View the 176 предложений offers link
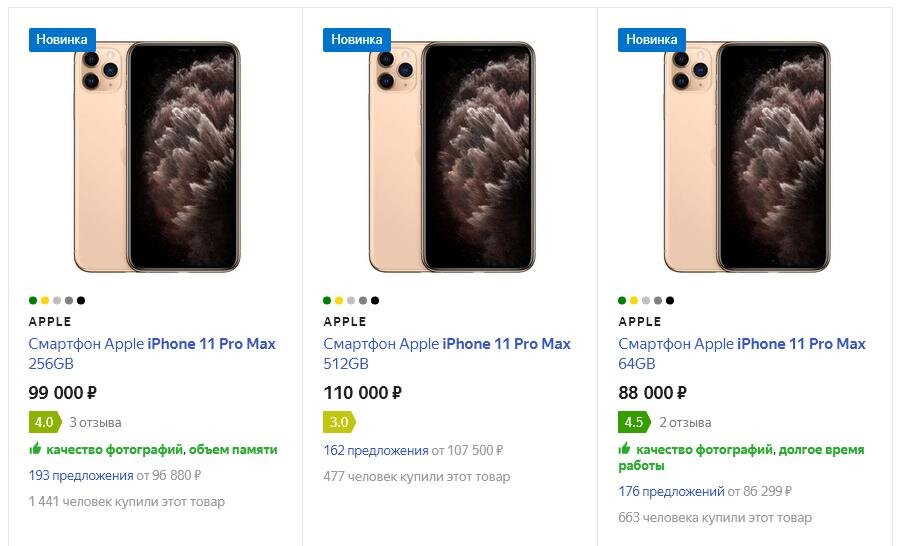The width and height of the screenshot is (900, 546). pyautogui.click(x=671, y=491)
